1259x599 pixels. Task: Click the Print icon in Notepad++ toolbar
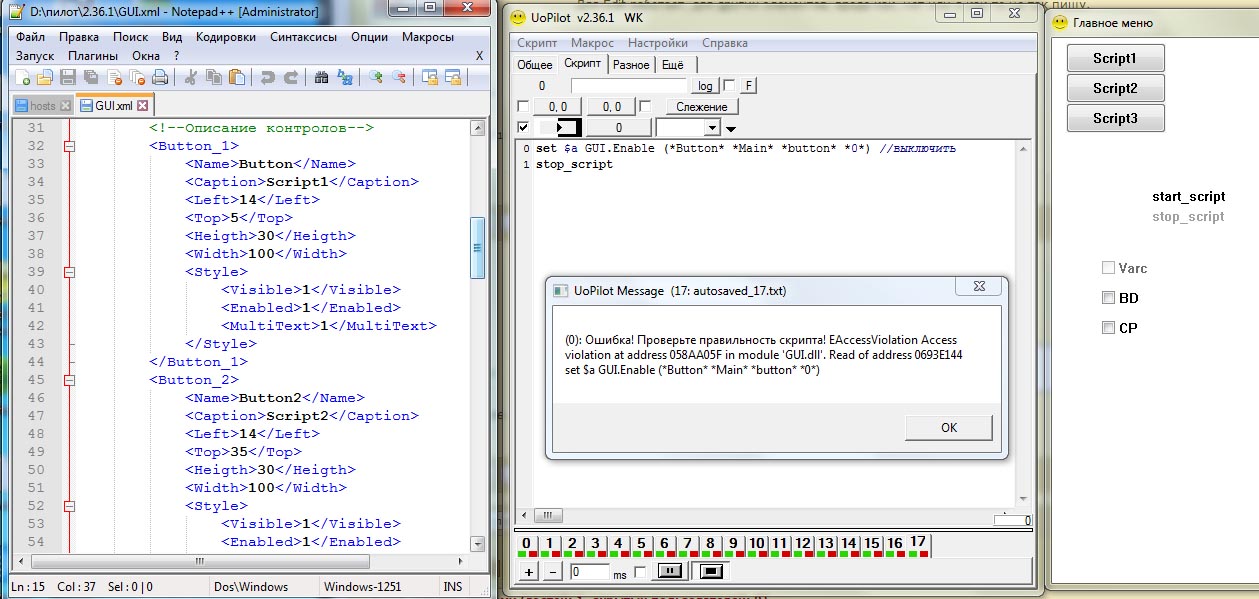[x=160, y=77]
